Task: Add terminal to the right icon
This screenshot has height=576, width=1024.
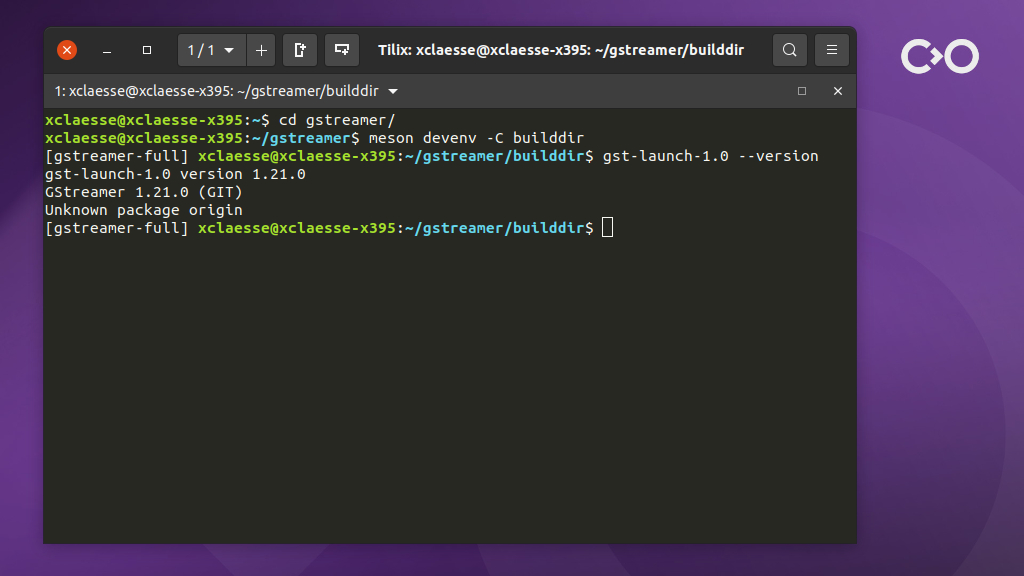Action: click(300, 50)
